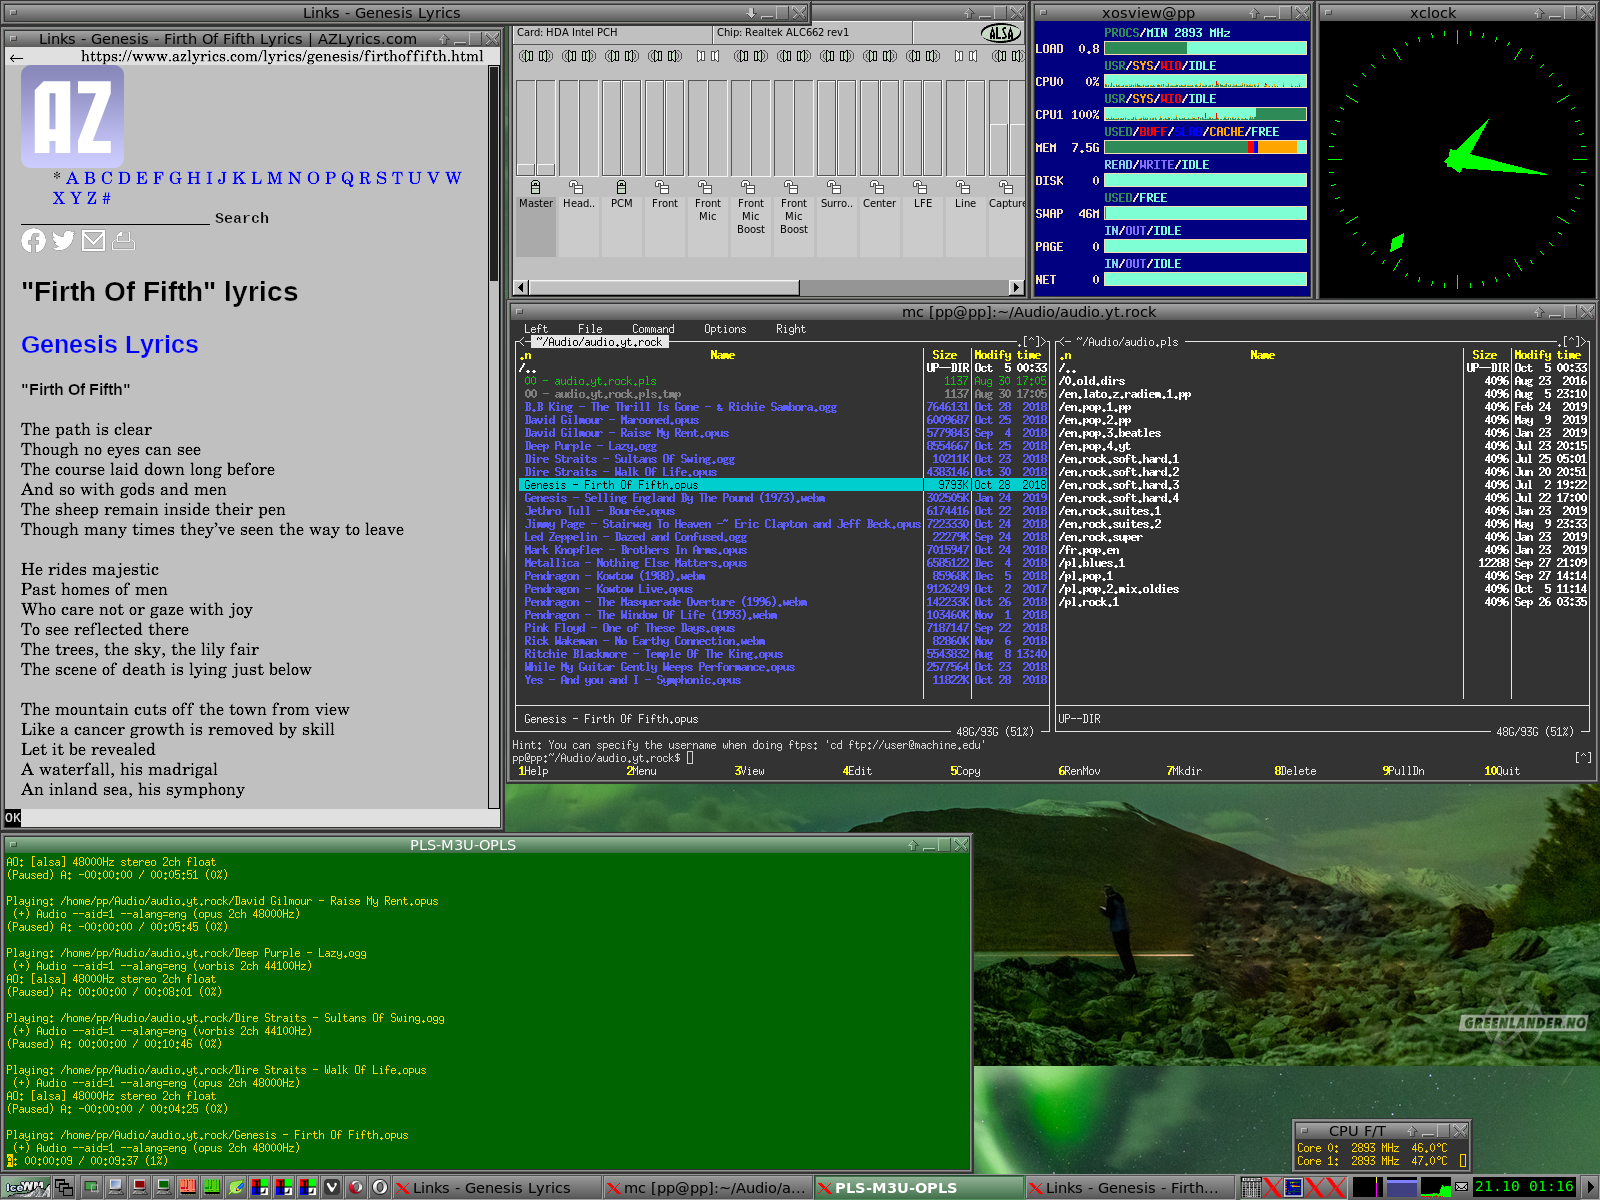Click the taskbar clock display
This screenshot has width=1600, height=1200.
pos(1523,1188)
